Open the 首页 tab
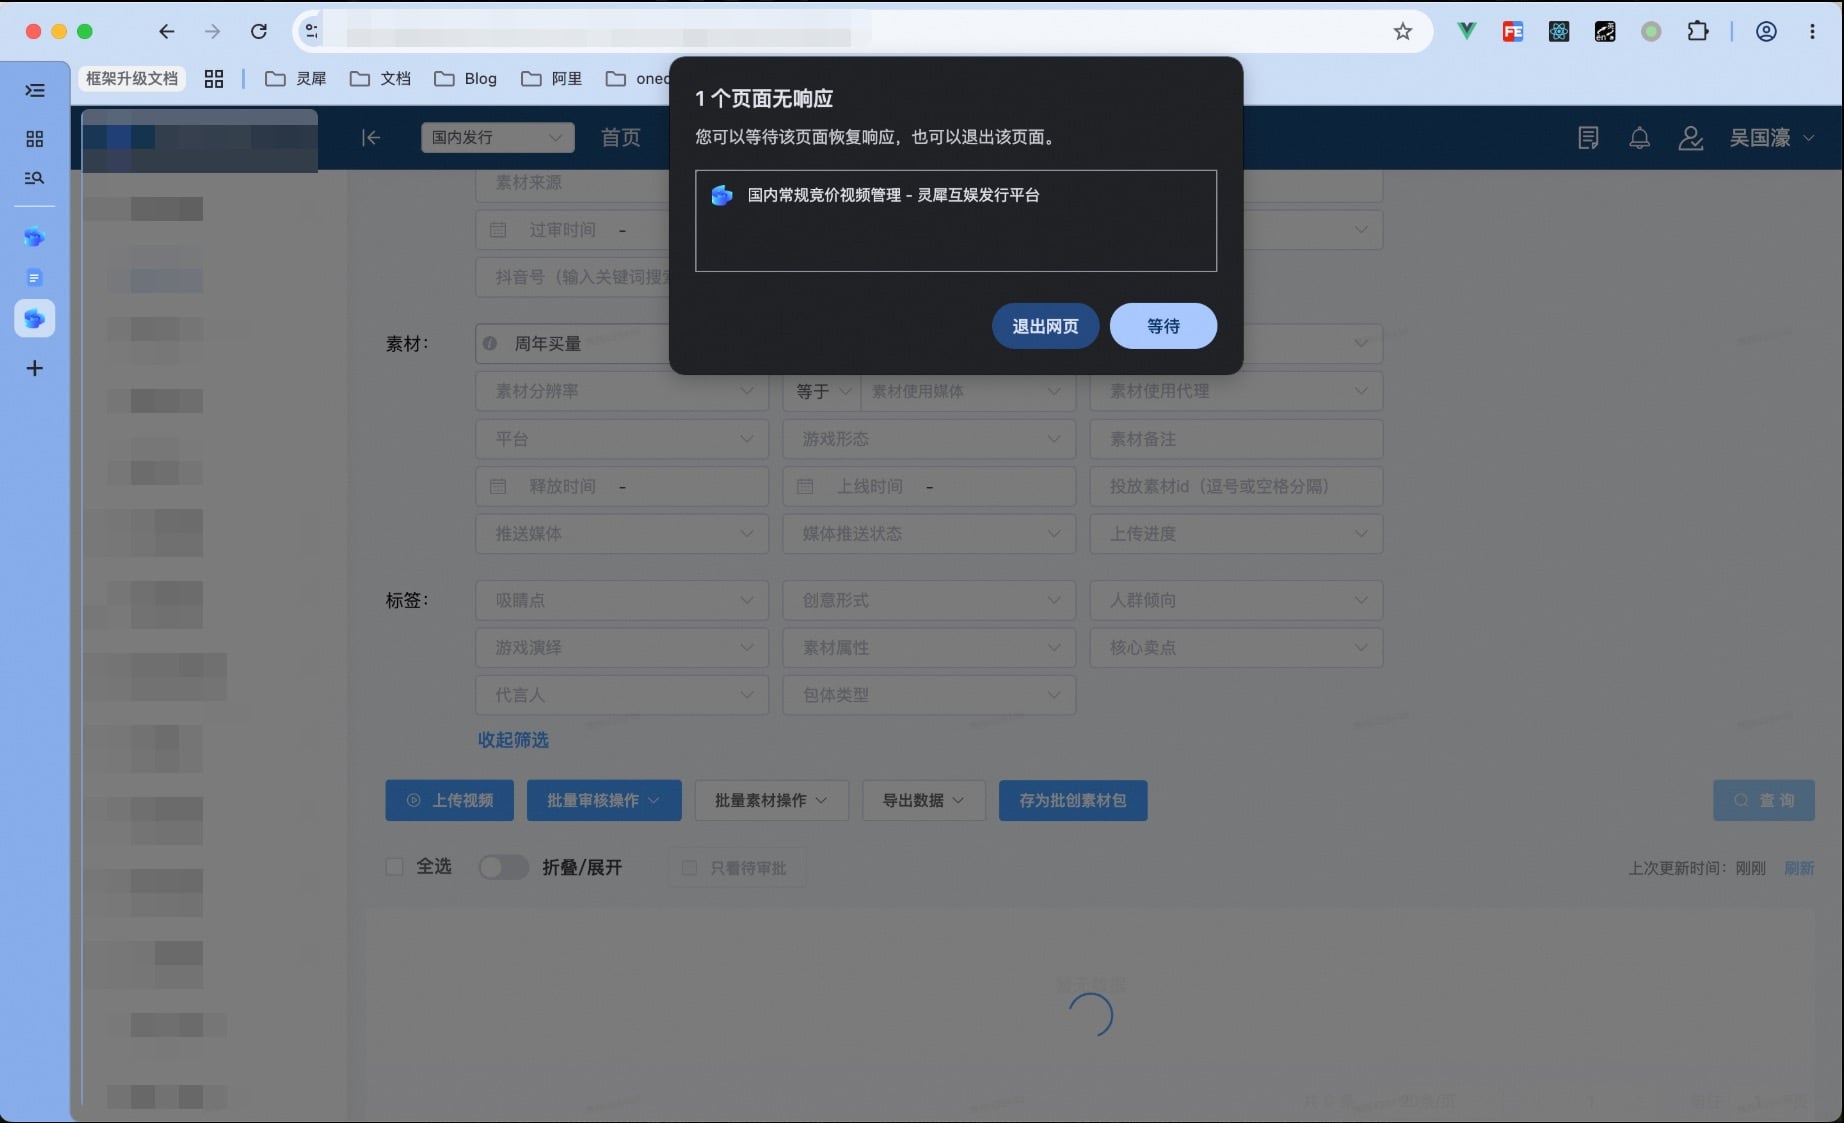Viewport: 1844px width, 1123px height. pyautogui.click(x=621, y=138)
